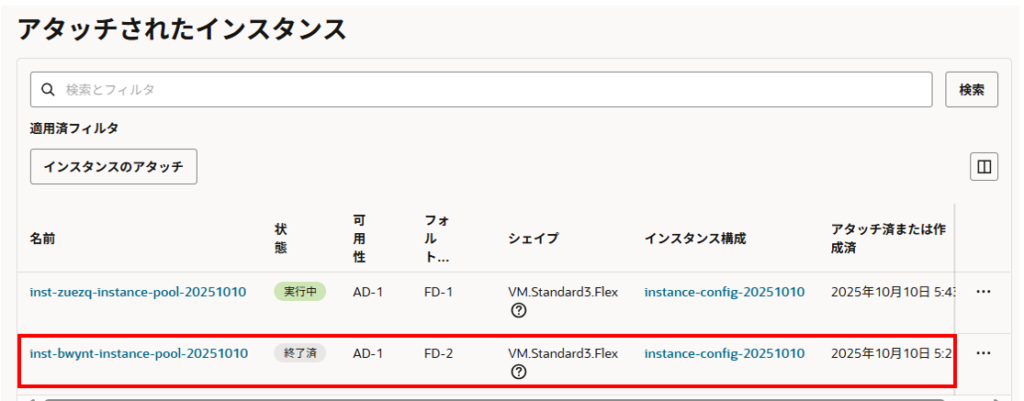Click the アタッチ済または作成済 column header

[x=889, y=239]
